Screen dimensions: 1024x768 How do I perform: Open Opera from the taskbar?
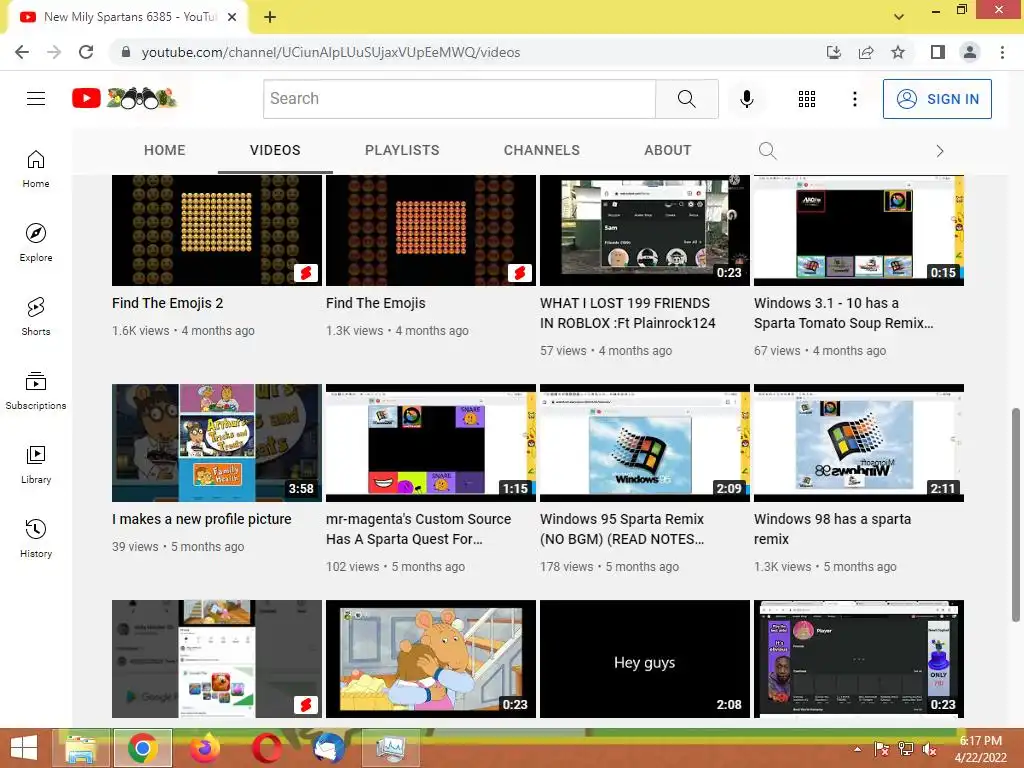266,748
